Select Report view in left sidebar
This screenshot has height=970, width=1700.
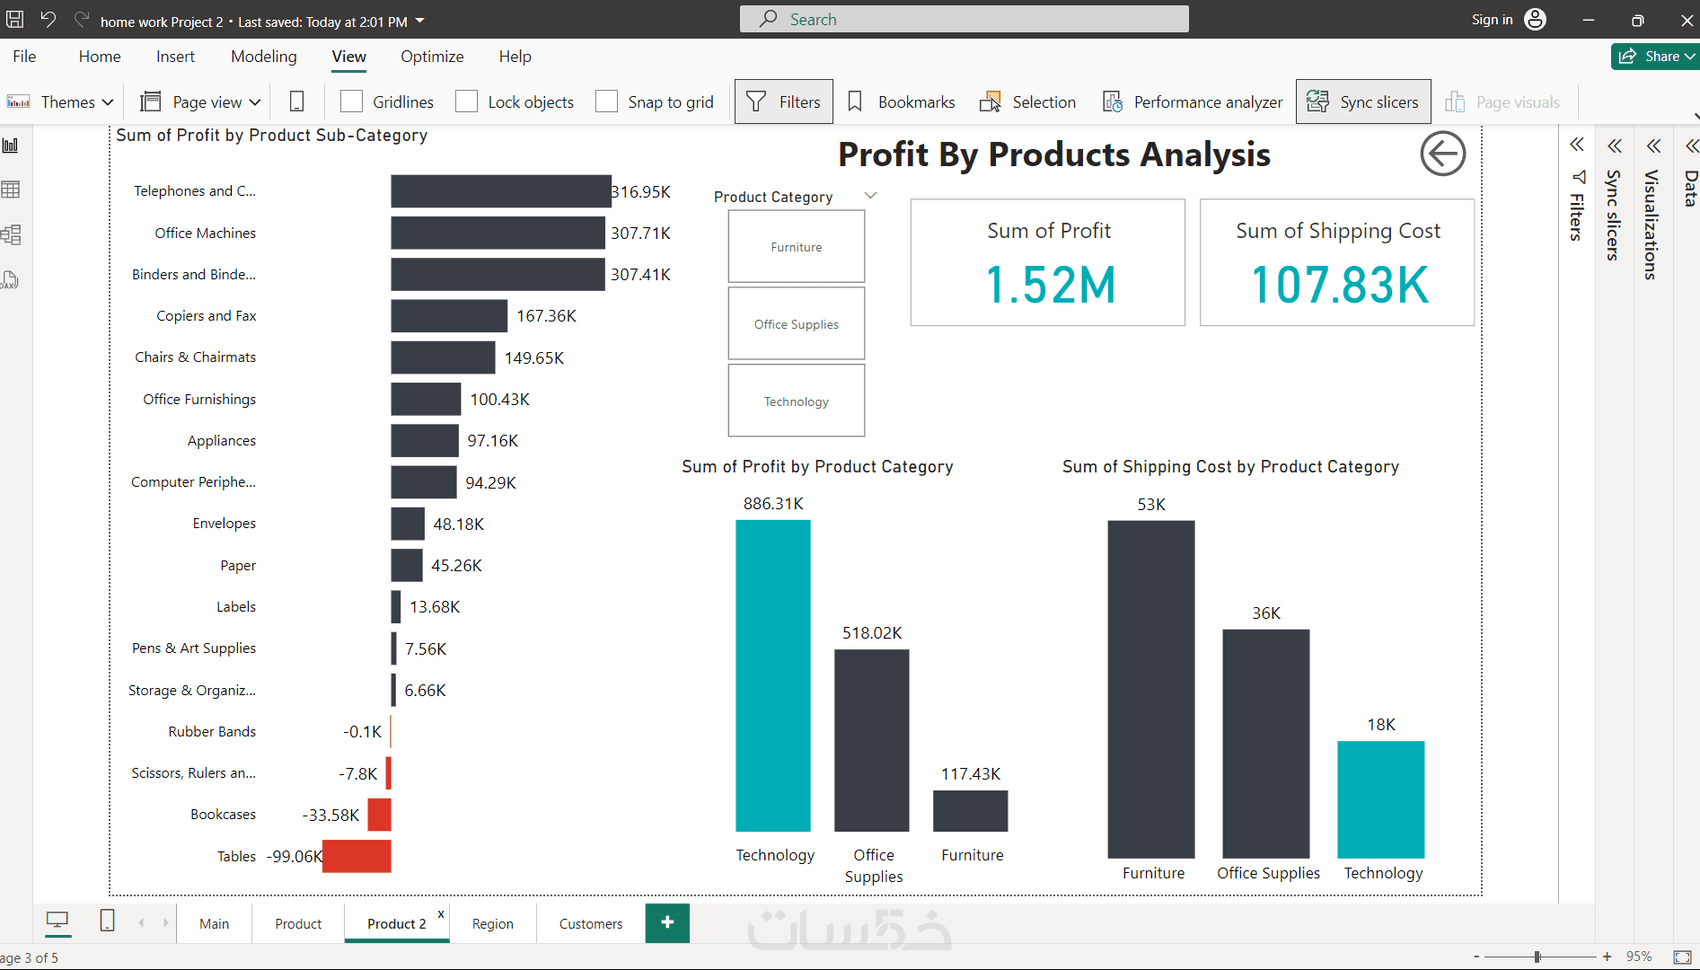click(x=11, y=144)
